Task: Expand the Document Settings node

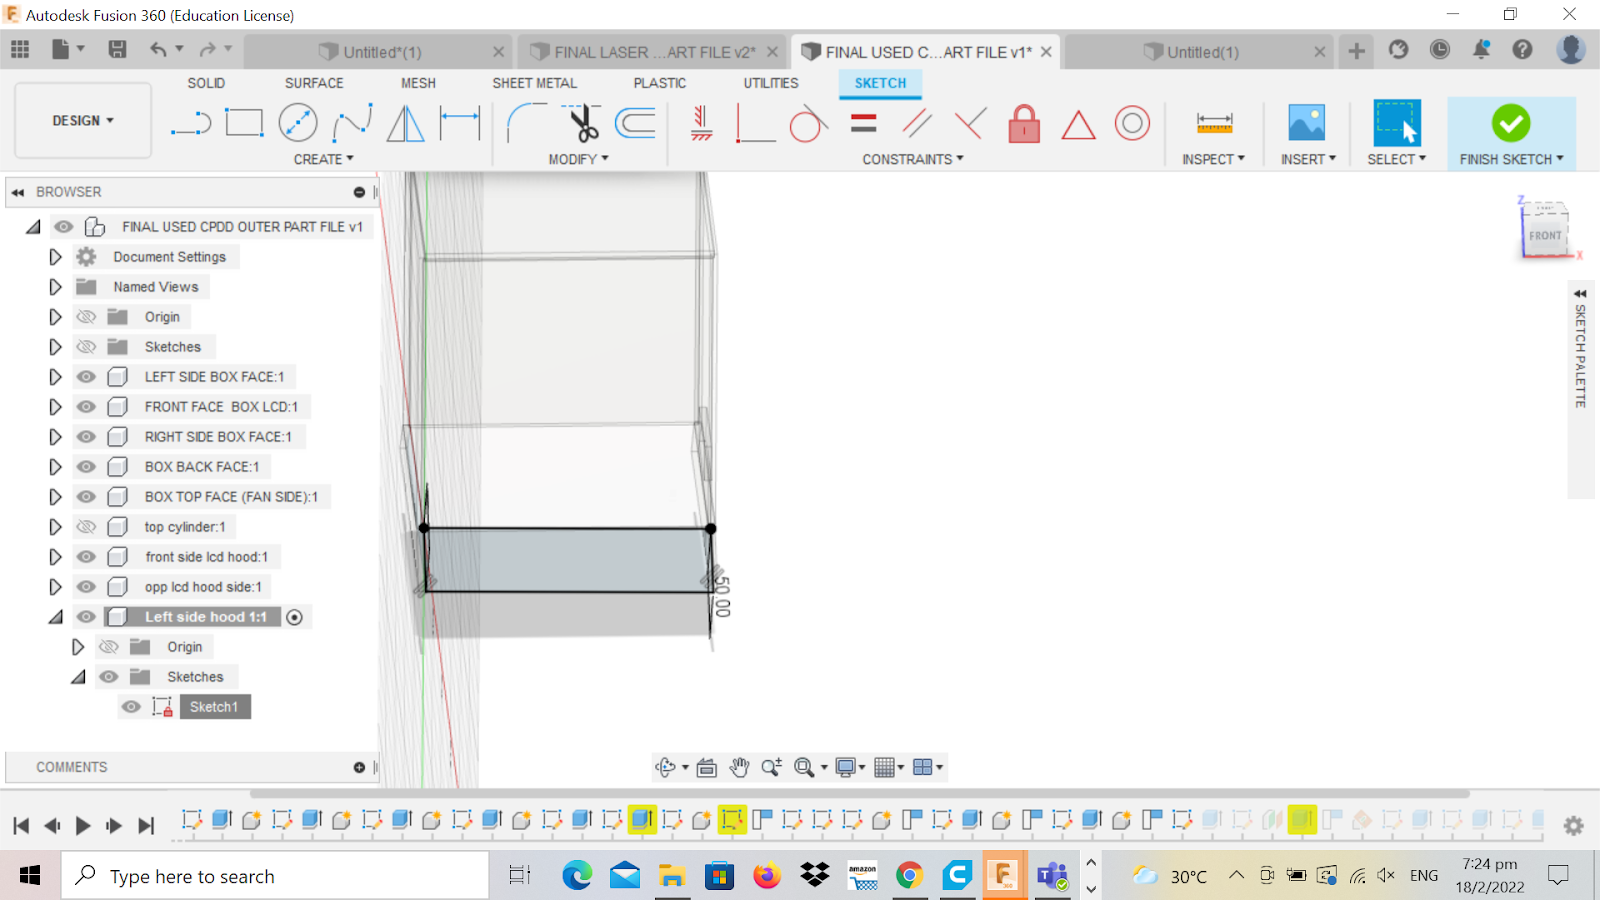Action: pyautogui.click(x=55, y=257)
